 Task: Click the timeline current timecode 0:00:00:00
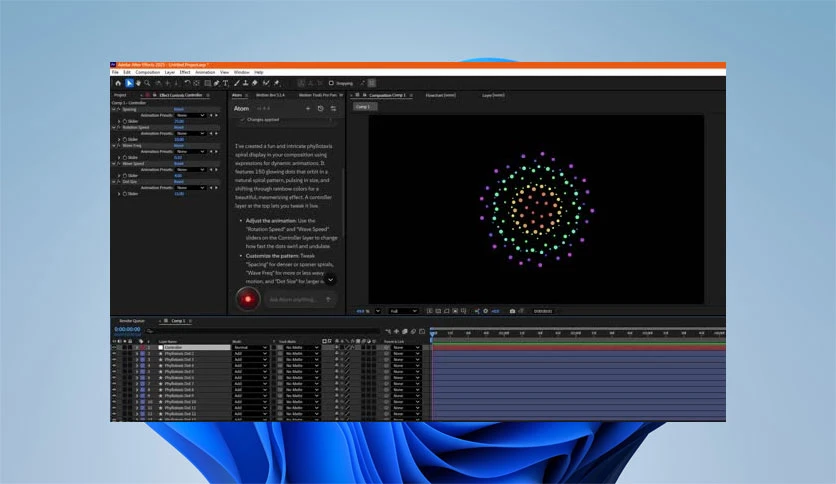(x=127, y=329)
